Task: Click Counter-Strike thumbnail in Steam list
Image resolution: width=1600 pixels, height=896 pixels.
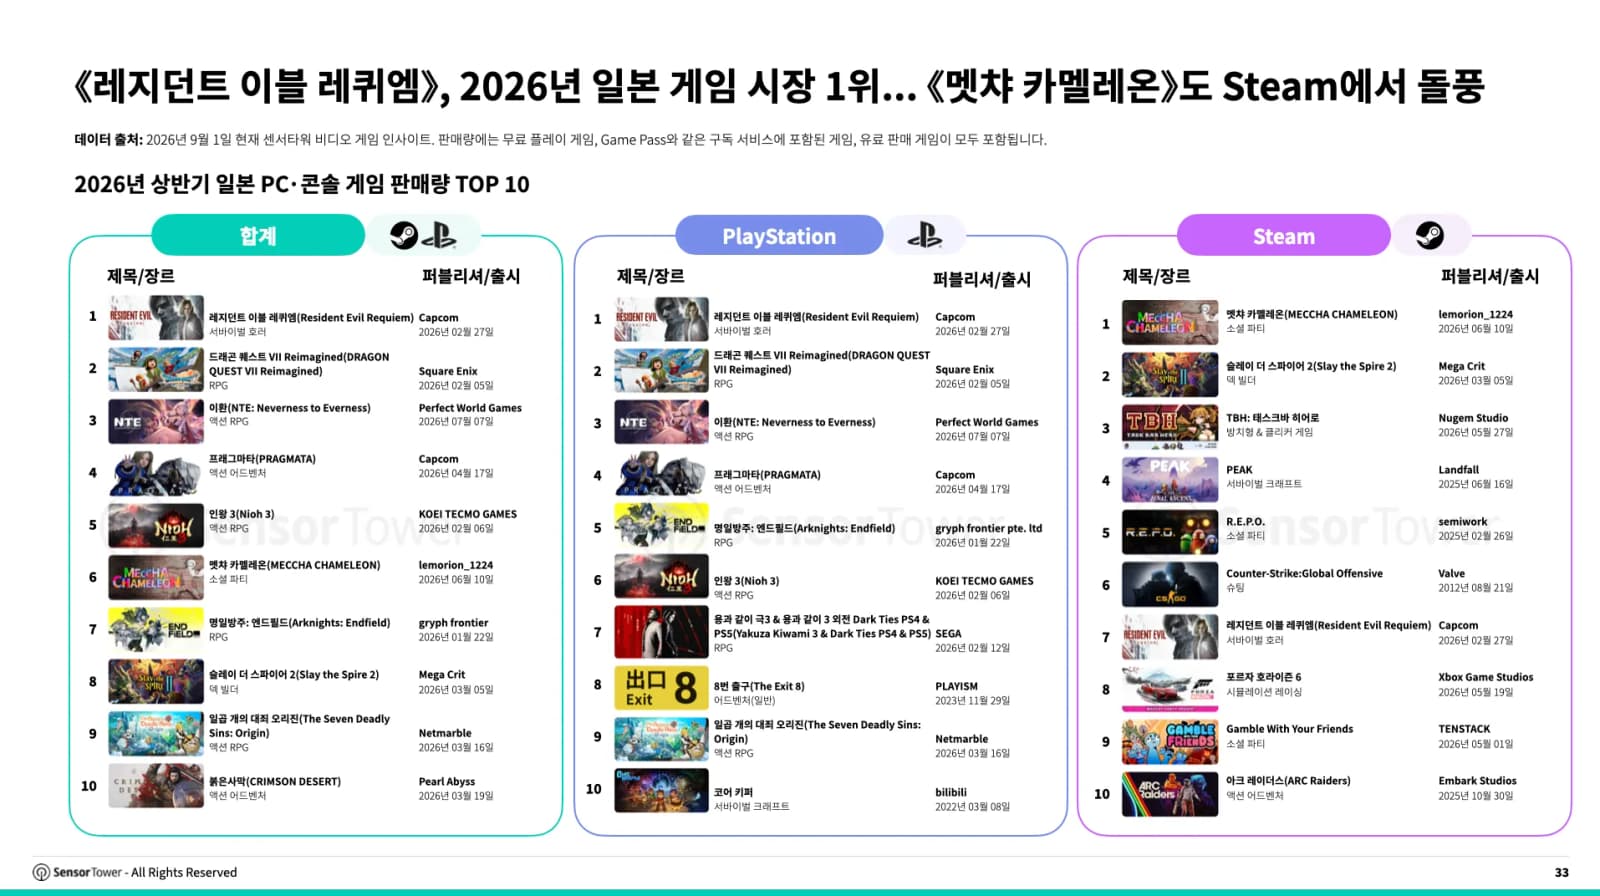Action: 1170,584
